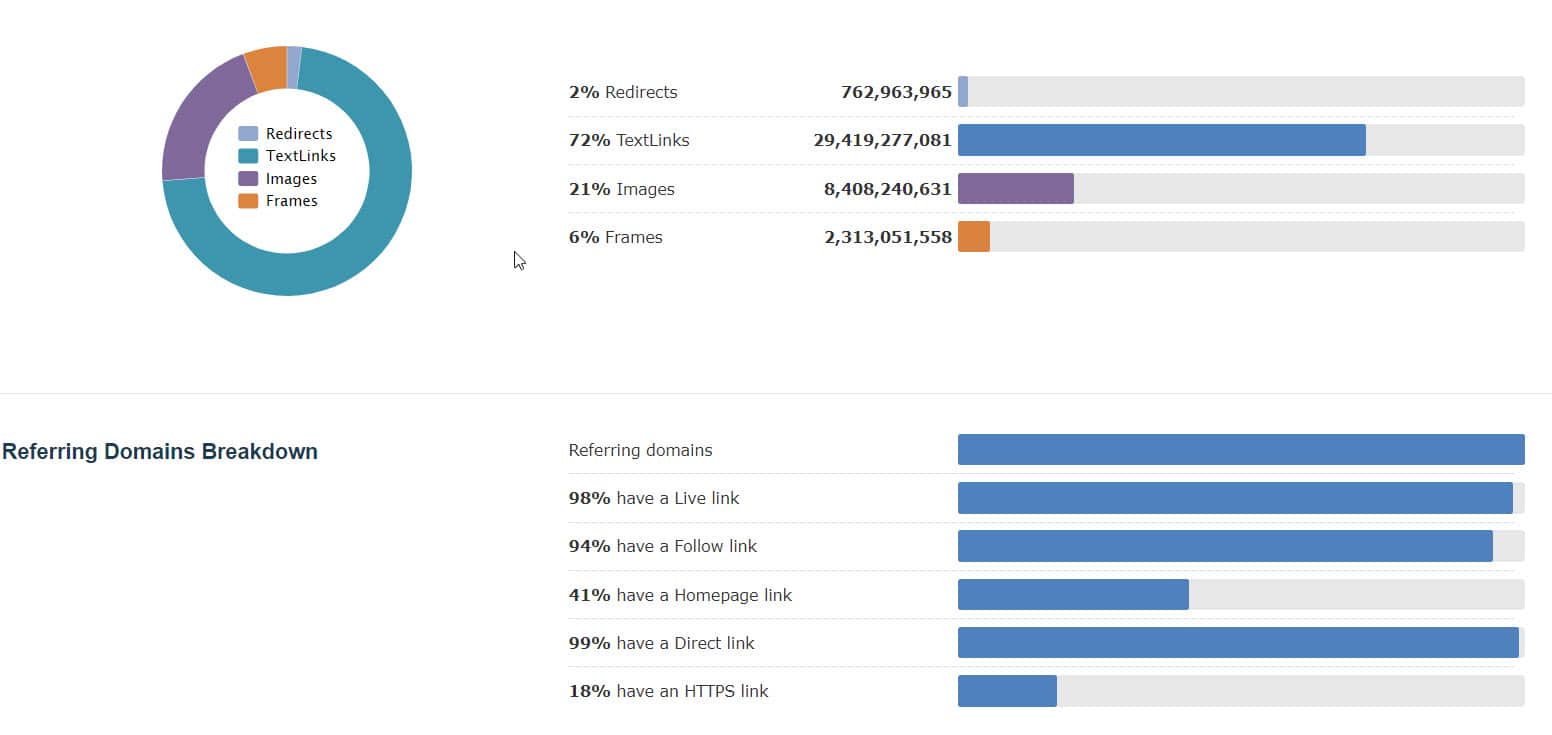
Task: Click the Redirects legend color swatch
Action: click(x=248, y=134)
